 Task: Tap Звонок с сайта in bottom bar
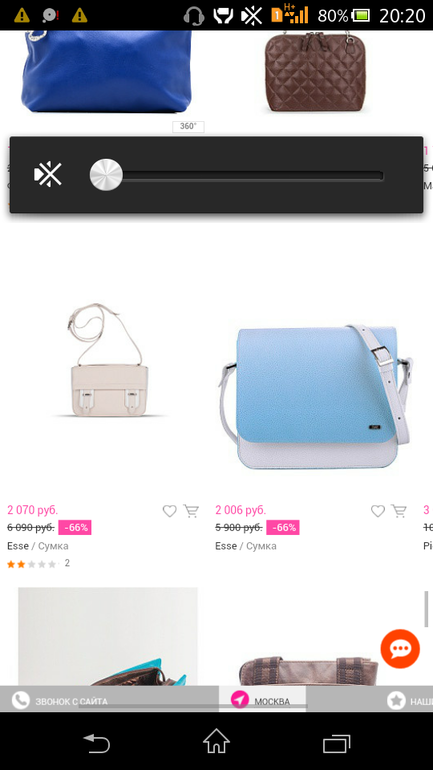click(60, 701)
